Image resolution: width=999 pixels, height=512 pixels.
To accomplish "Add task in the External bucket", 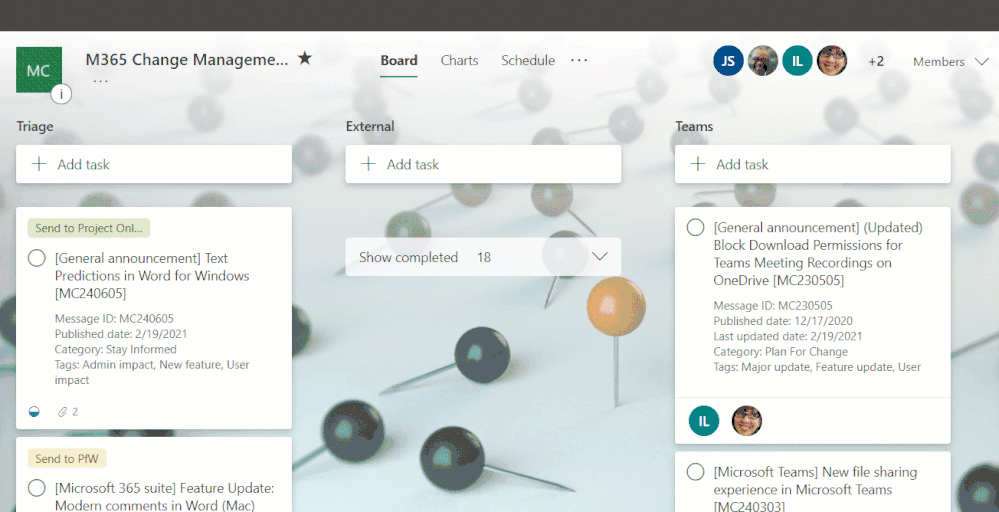I will tap(483, 164).
